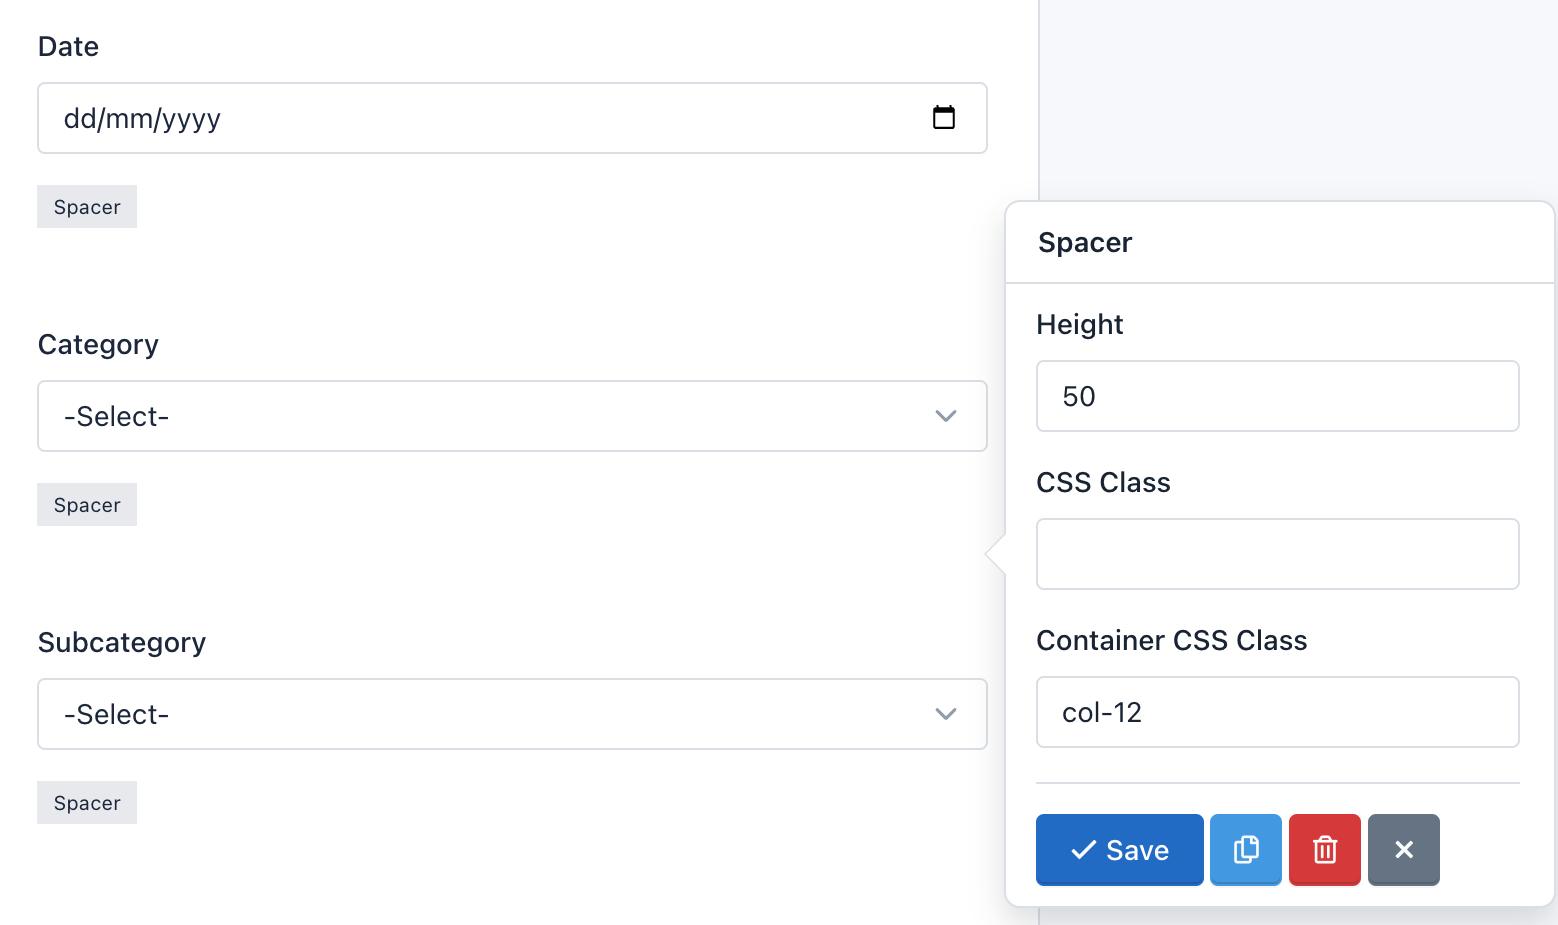The width and height of the screenshot is (1558, 925).
Task: Focus the empty CSS Class input
Action: click(1277, 554)
